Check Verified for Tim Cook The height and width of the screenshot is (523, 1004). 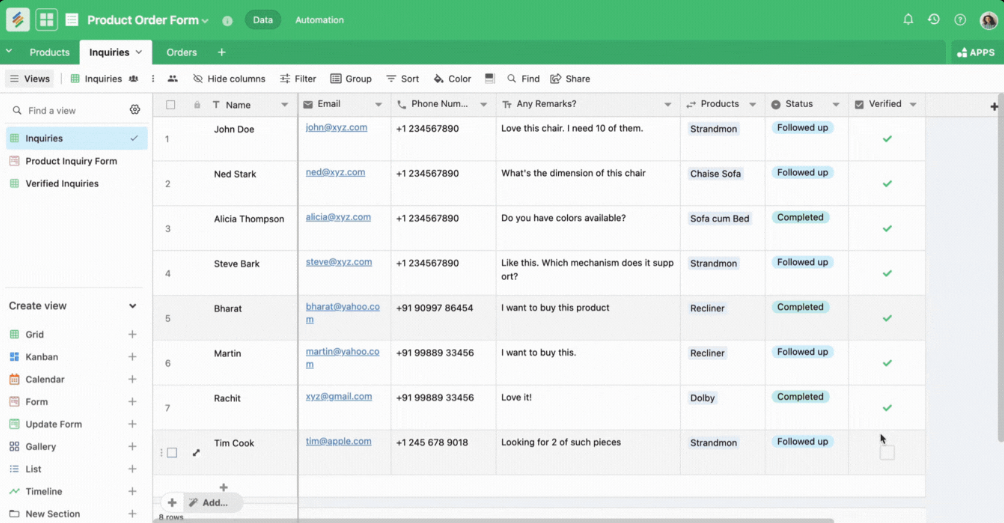coord(887,453)
